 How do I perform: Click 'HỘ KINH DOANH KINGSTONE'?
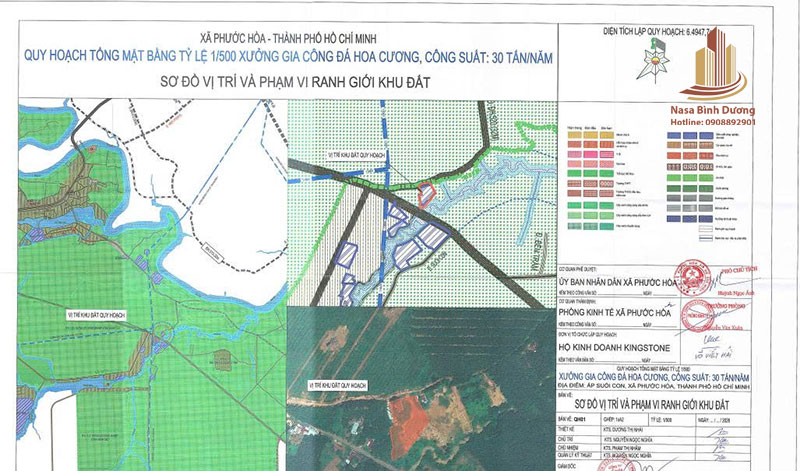coord(614,348)
